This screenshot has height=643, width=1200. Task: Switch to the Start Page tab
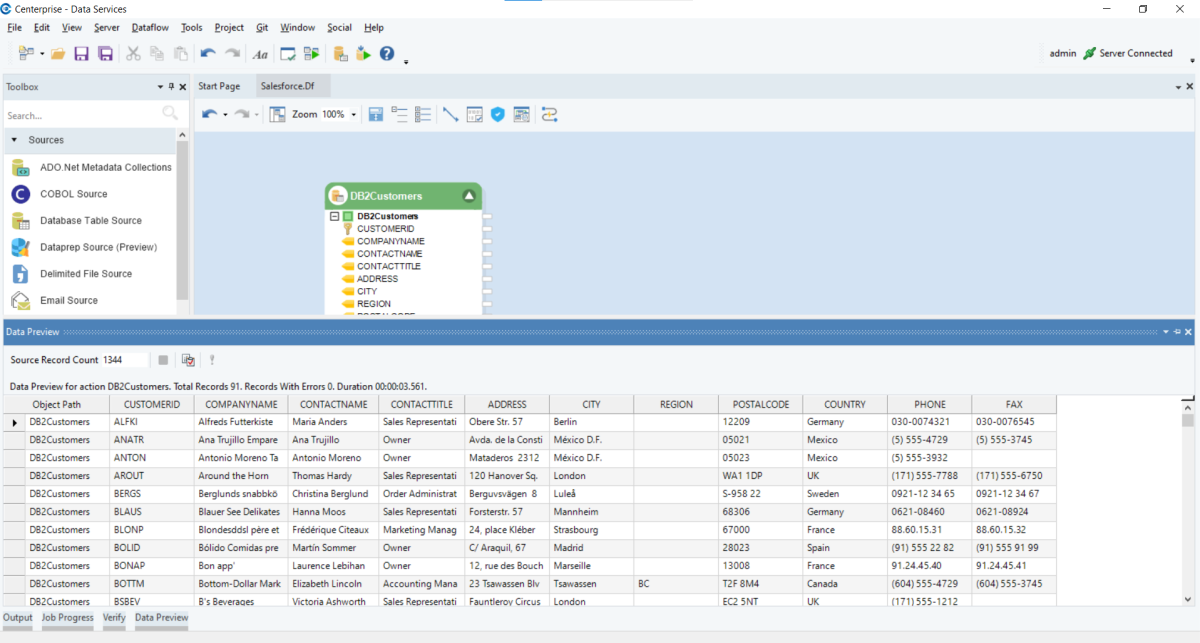tap(218, 86)
